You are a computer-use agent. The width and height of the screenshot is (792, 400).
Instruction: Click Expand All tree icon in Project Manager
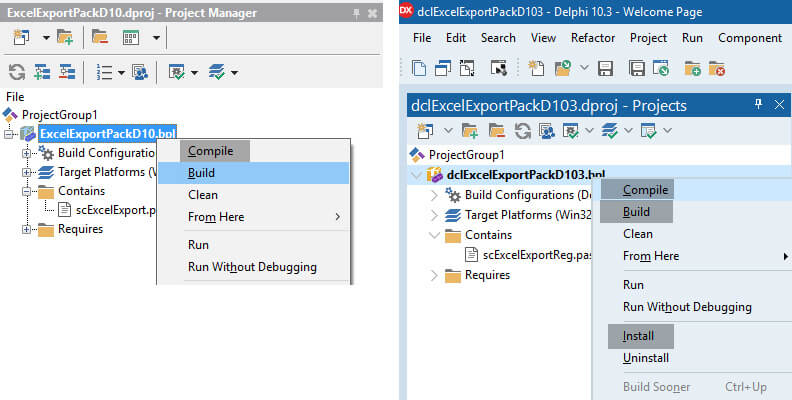point(42,72)
